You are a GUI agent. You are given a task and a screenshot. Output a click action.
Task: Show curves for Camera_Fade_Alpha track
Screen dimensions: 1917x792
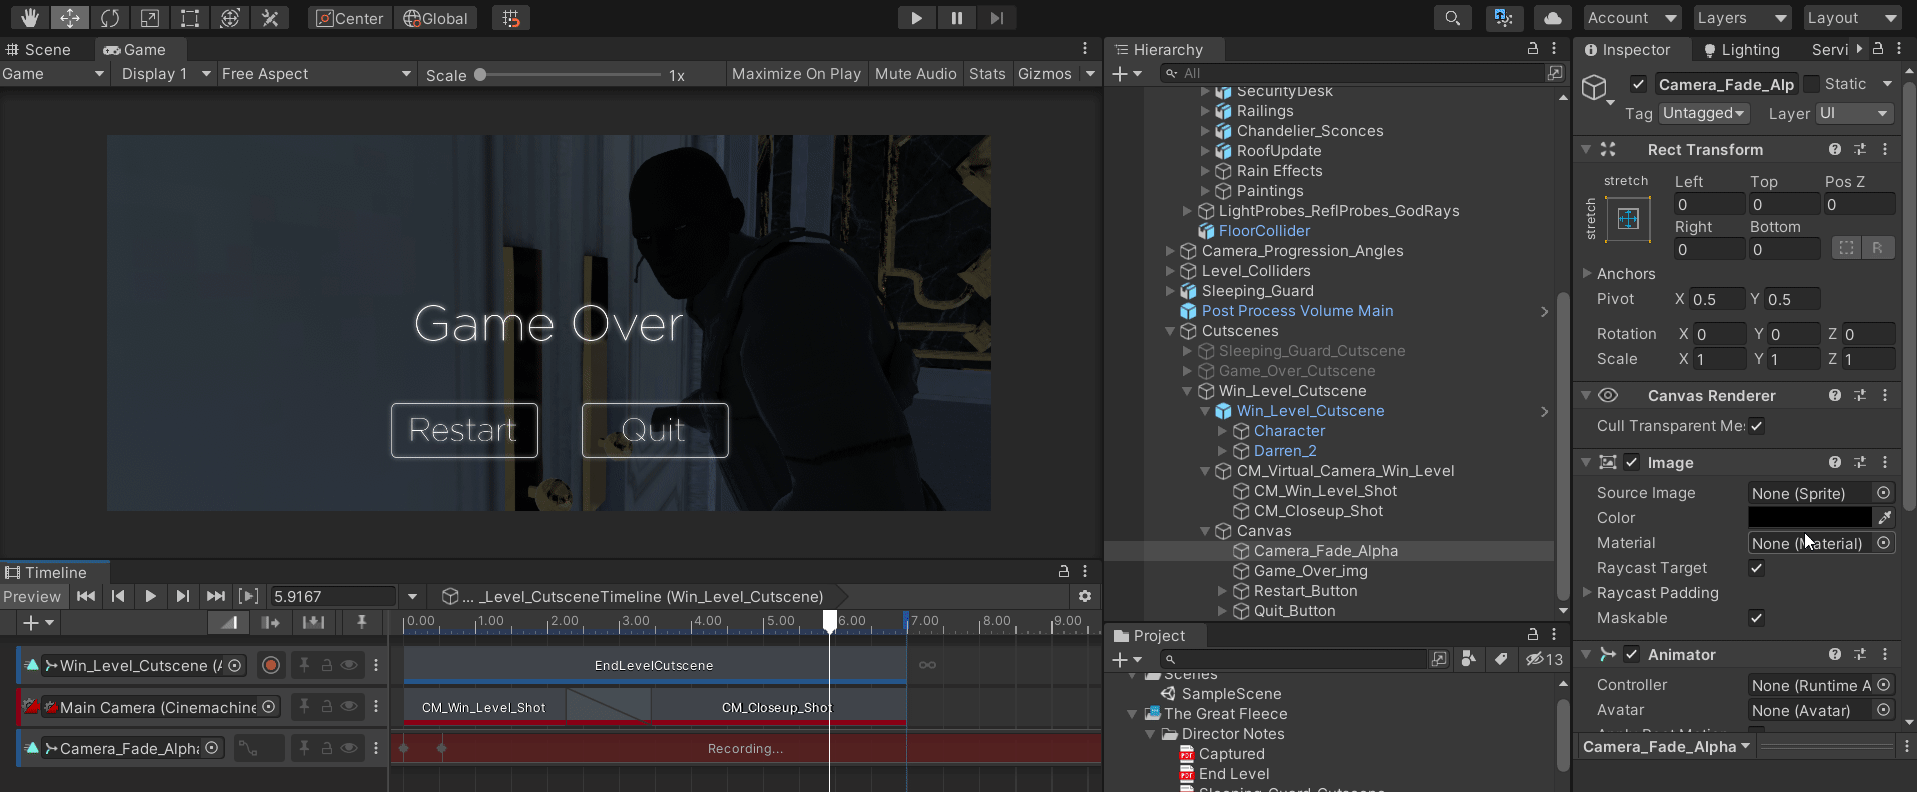[247, 748]
